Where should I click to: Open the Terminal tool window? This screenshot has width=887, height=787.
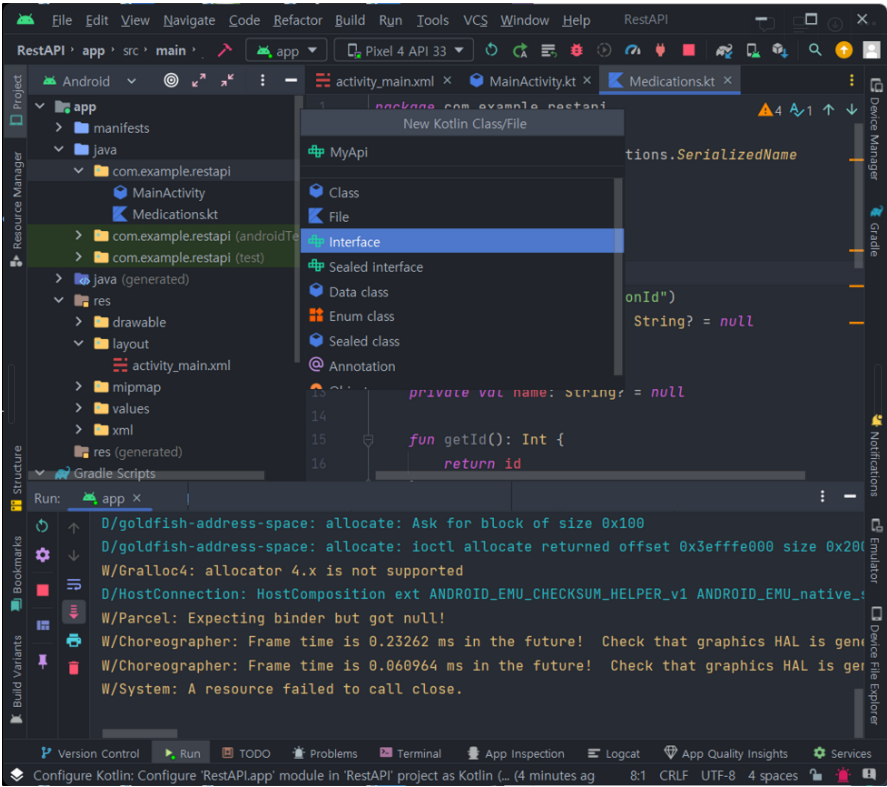tap(411, 754)
